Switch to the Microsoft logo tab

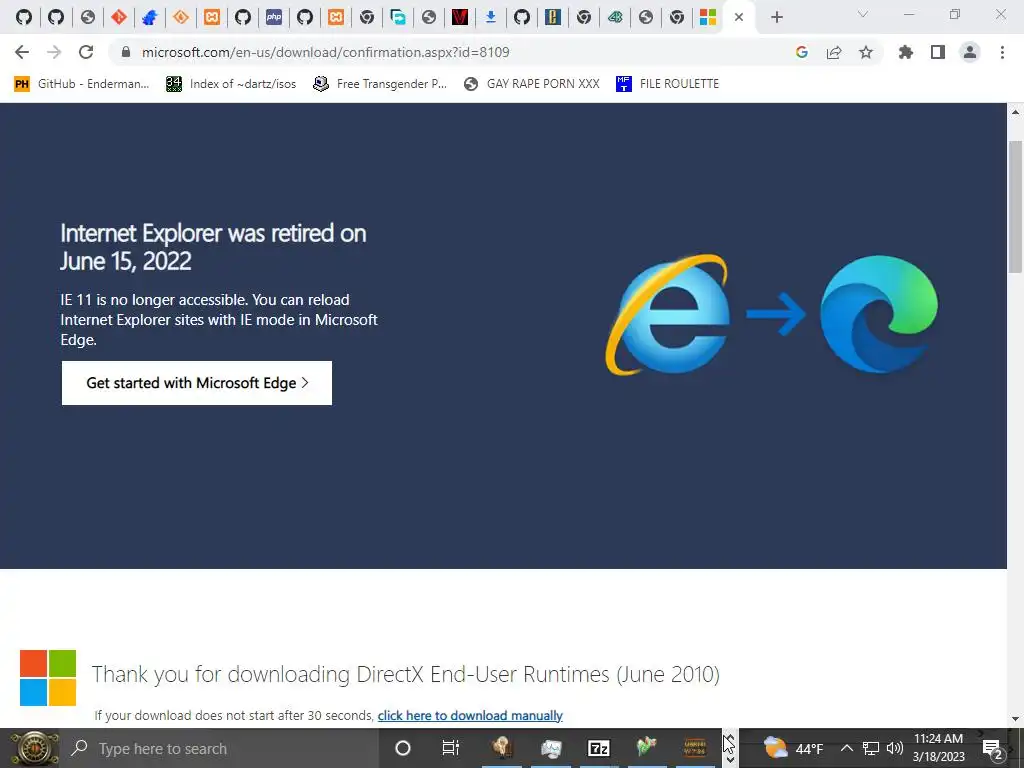[707, 18]
